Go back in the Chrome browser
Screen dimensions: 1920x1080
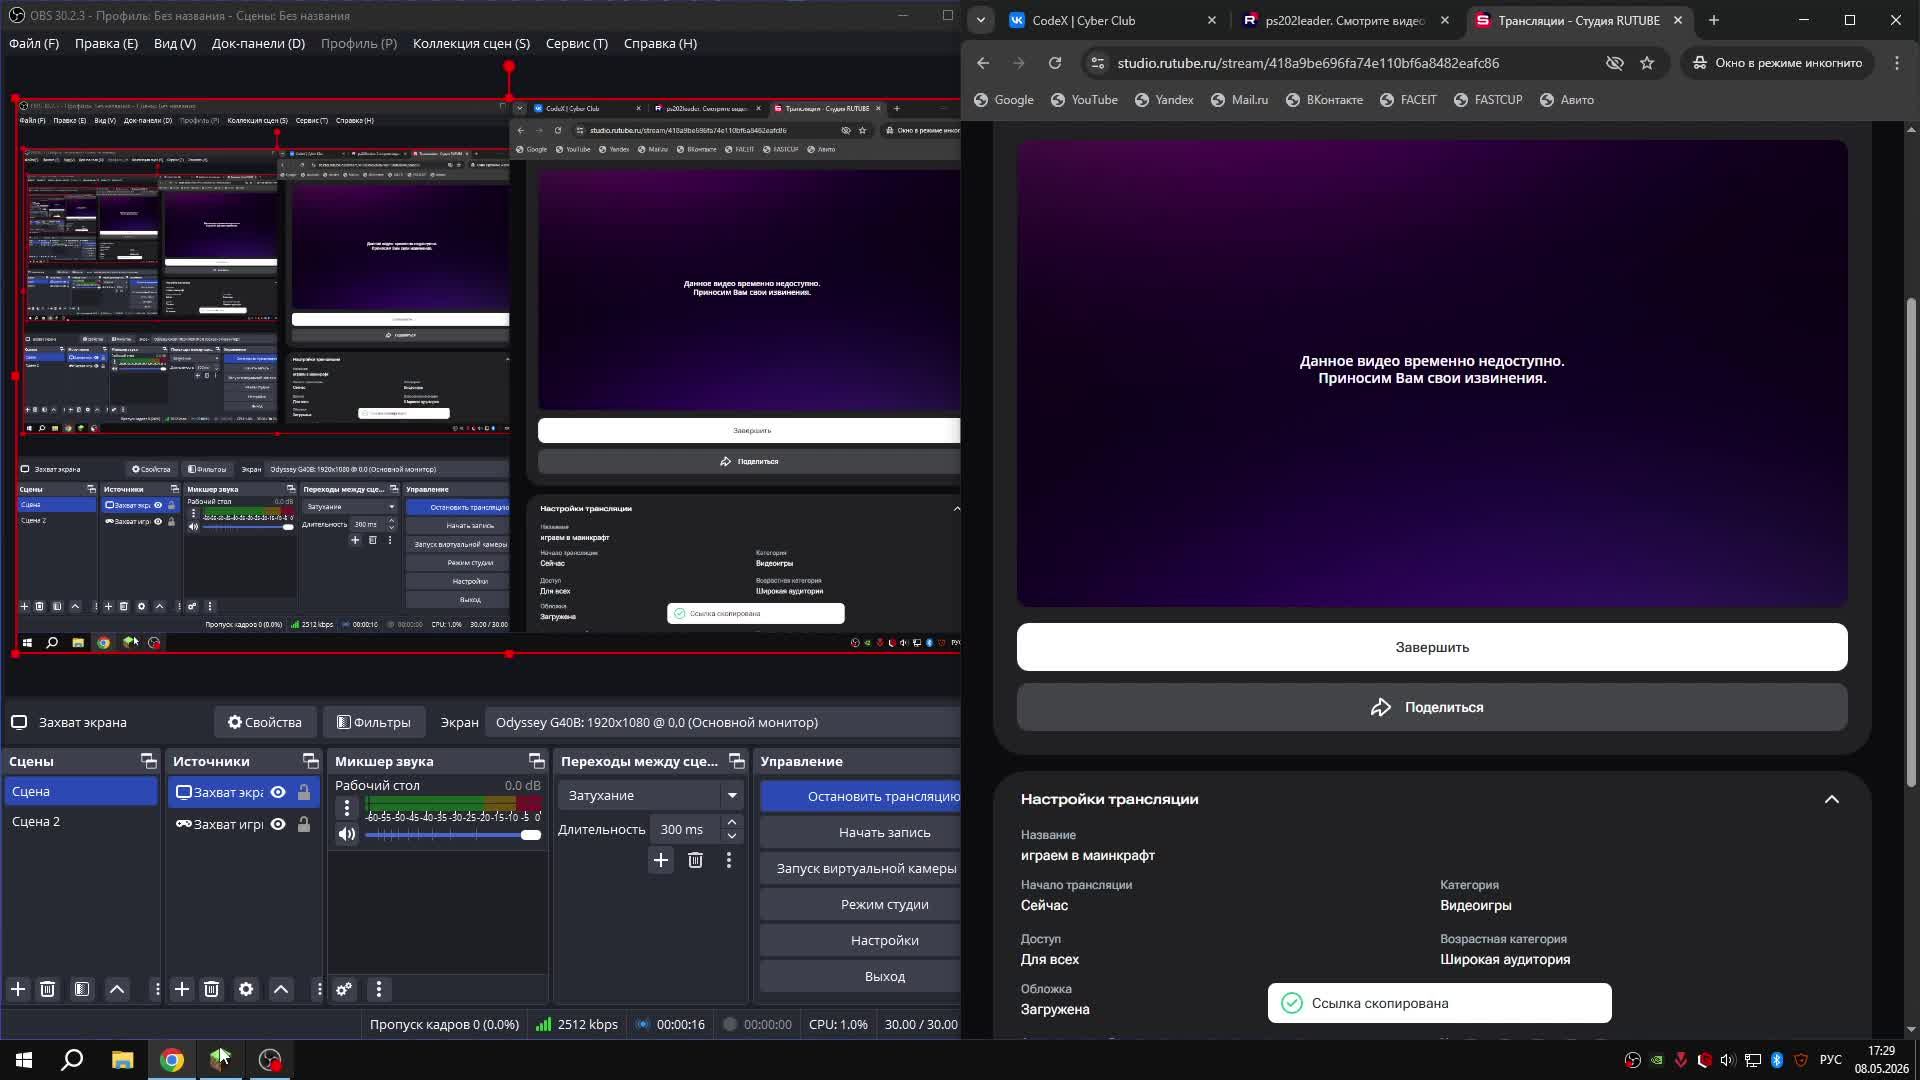click(983, 63)
